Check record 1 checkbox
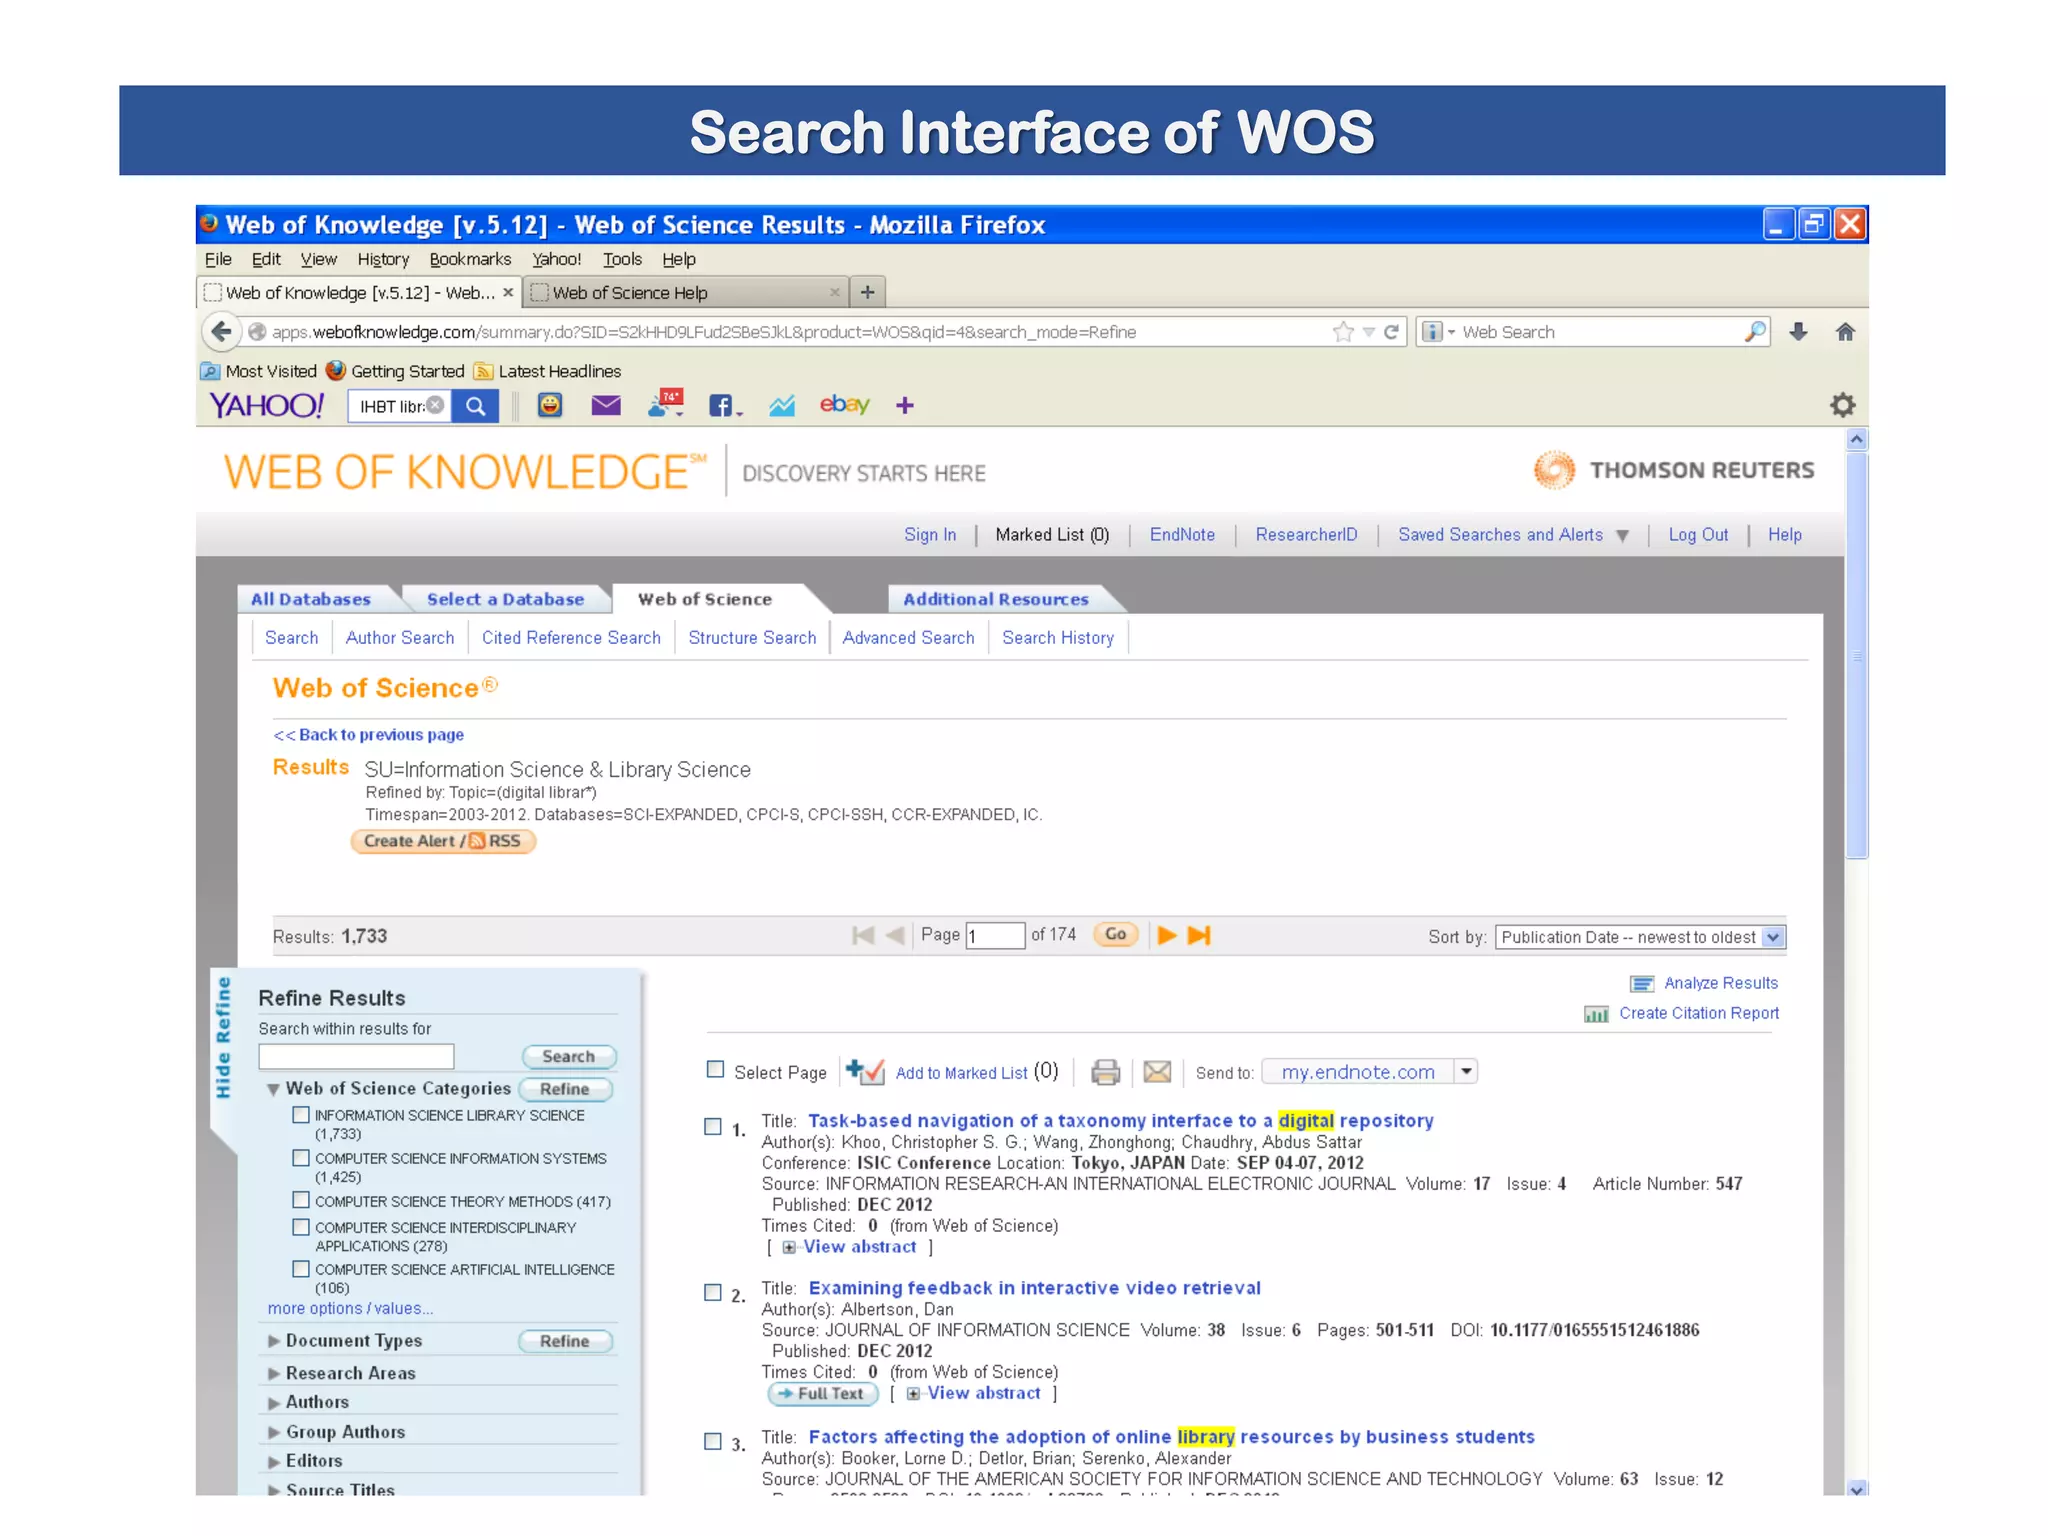Viewport: 2048px width, 1536px height. (x=713, y=1127)
